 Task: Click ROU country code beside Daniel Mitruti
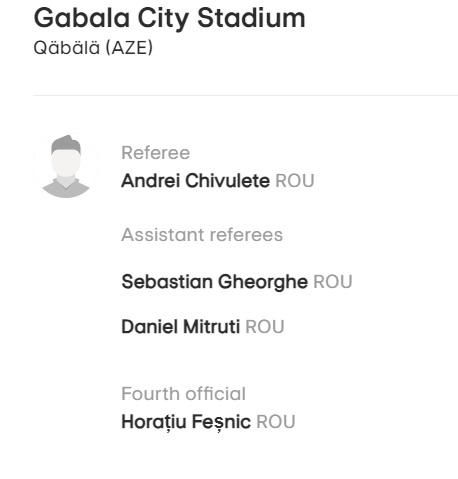coord(265,327)
